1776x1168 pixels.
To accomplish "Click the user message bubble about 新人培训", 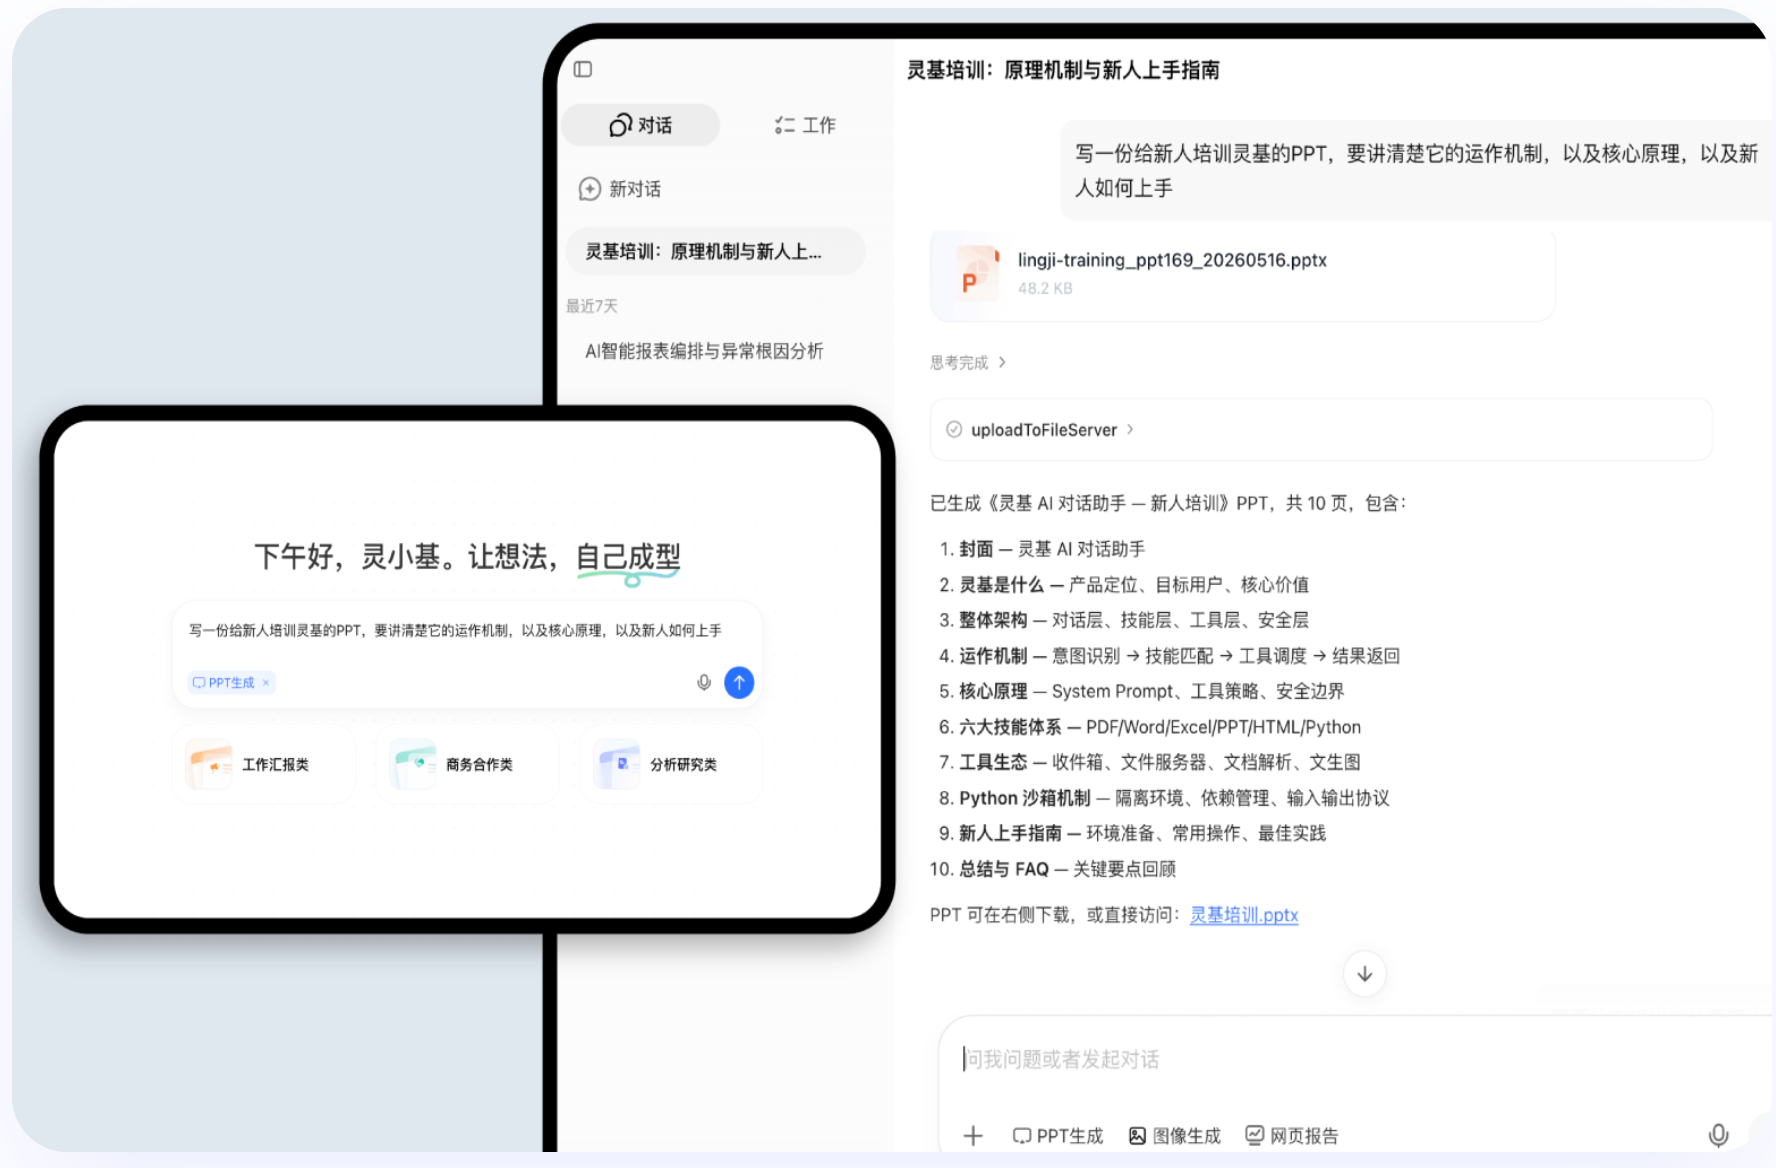I will click(1416, 171).
